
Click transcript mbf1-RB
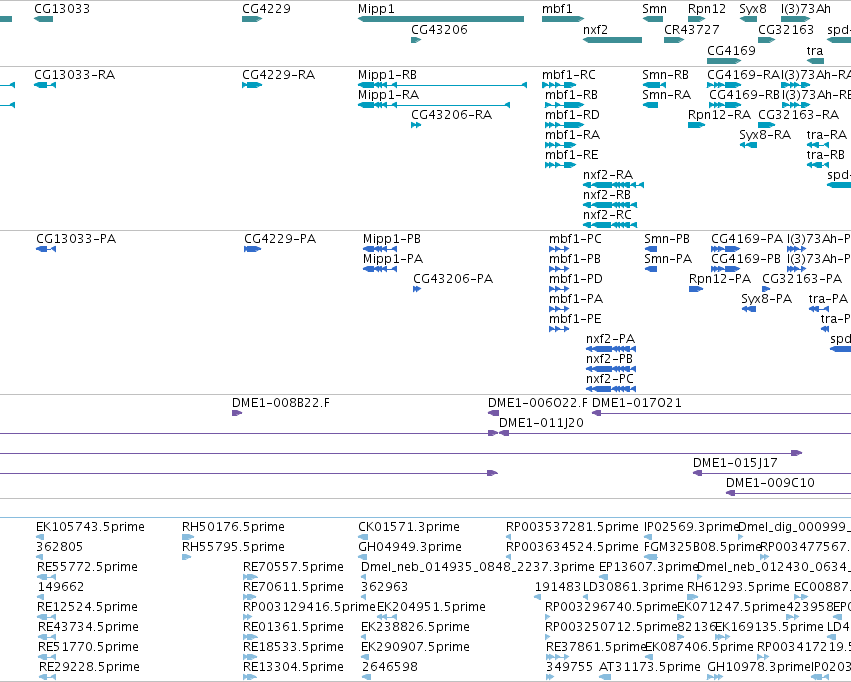pyautogui.click(x=571, y=94)
